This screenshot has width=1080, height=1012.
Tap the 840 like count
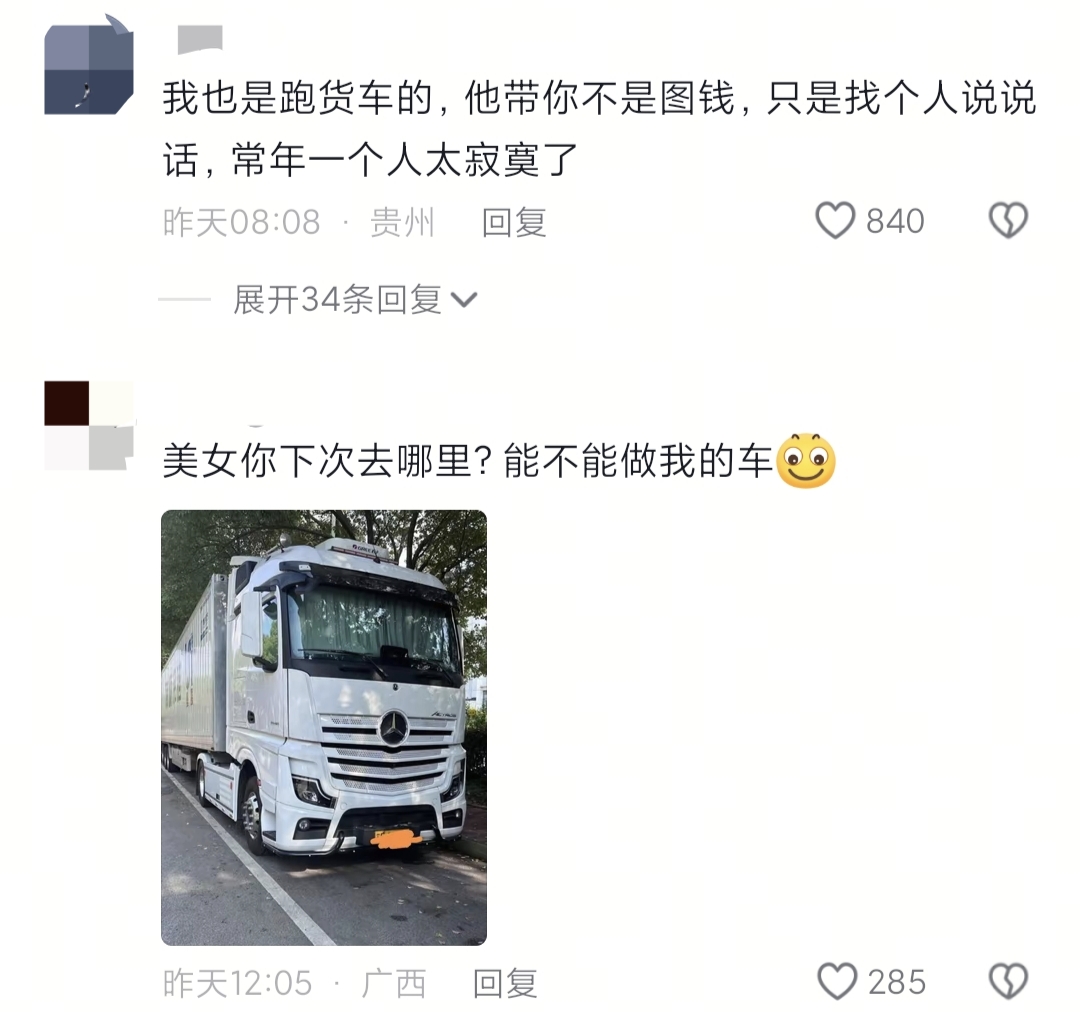pos(895,221)
